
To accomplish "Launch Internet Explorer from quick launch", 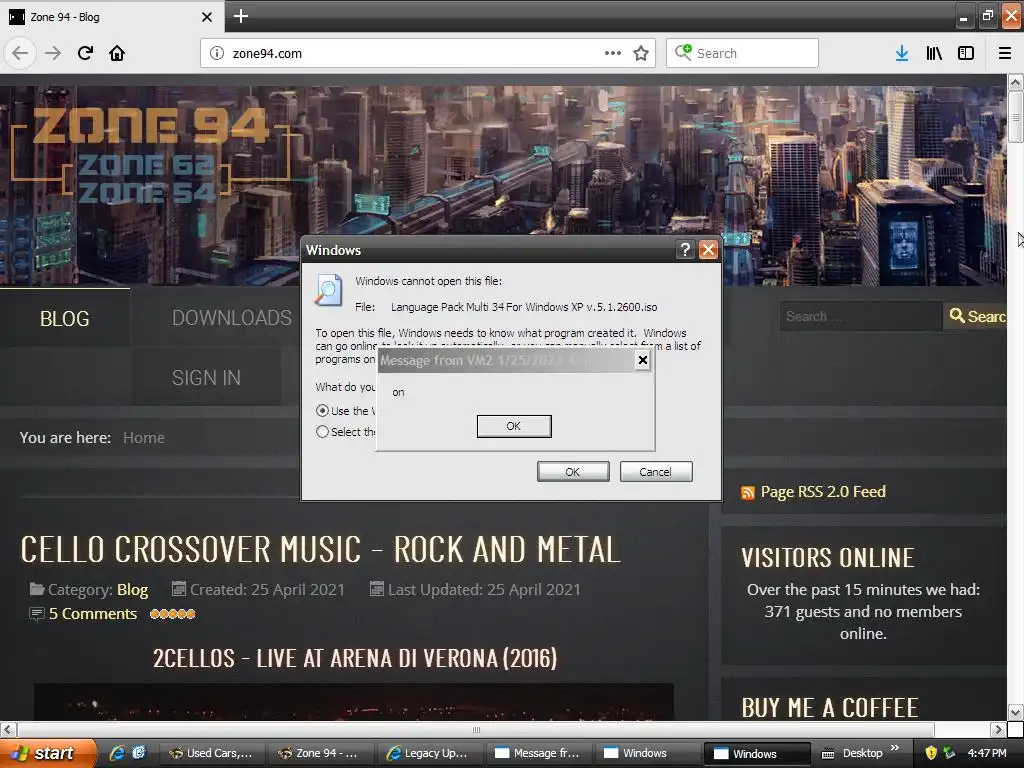I will coord(117,753).
